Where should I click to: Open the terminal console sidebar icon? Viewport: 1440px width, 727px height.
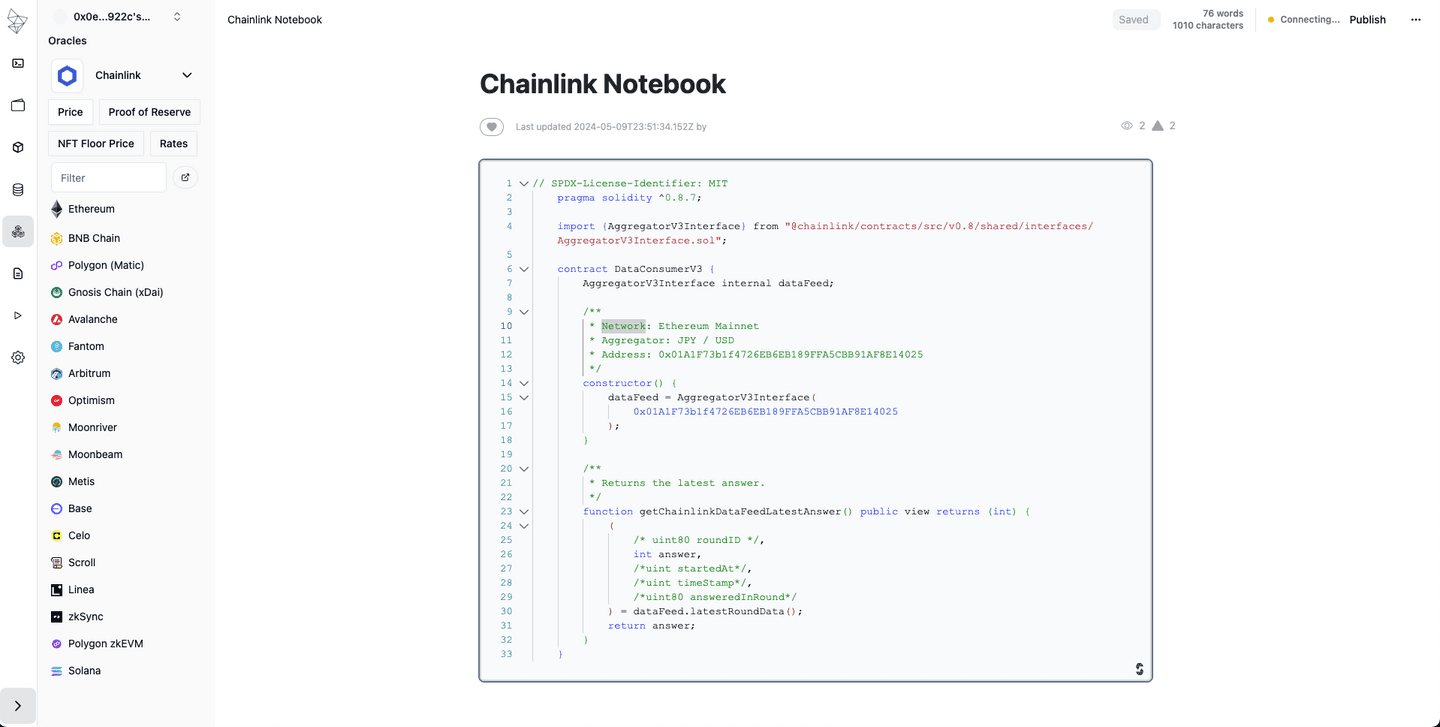coord(18,63)
